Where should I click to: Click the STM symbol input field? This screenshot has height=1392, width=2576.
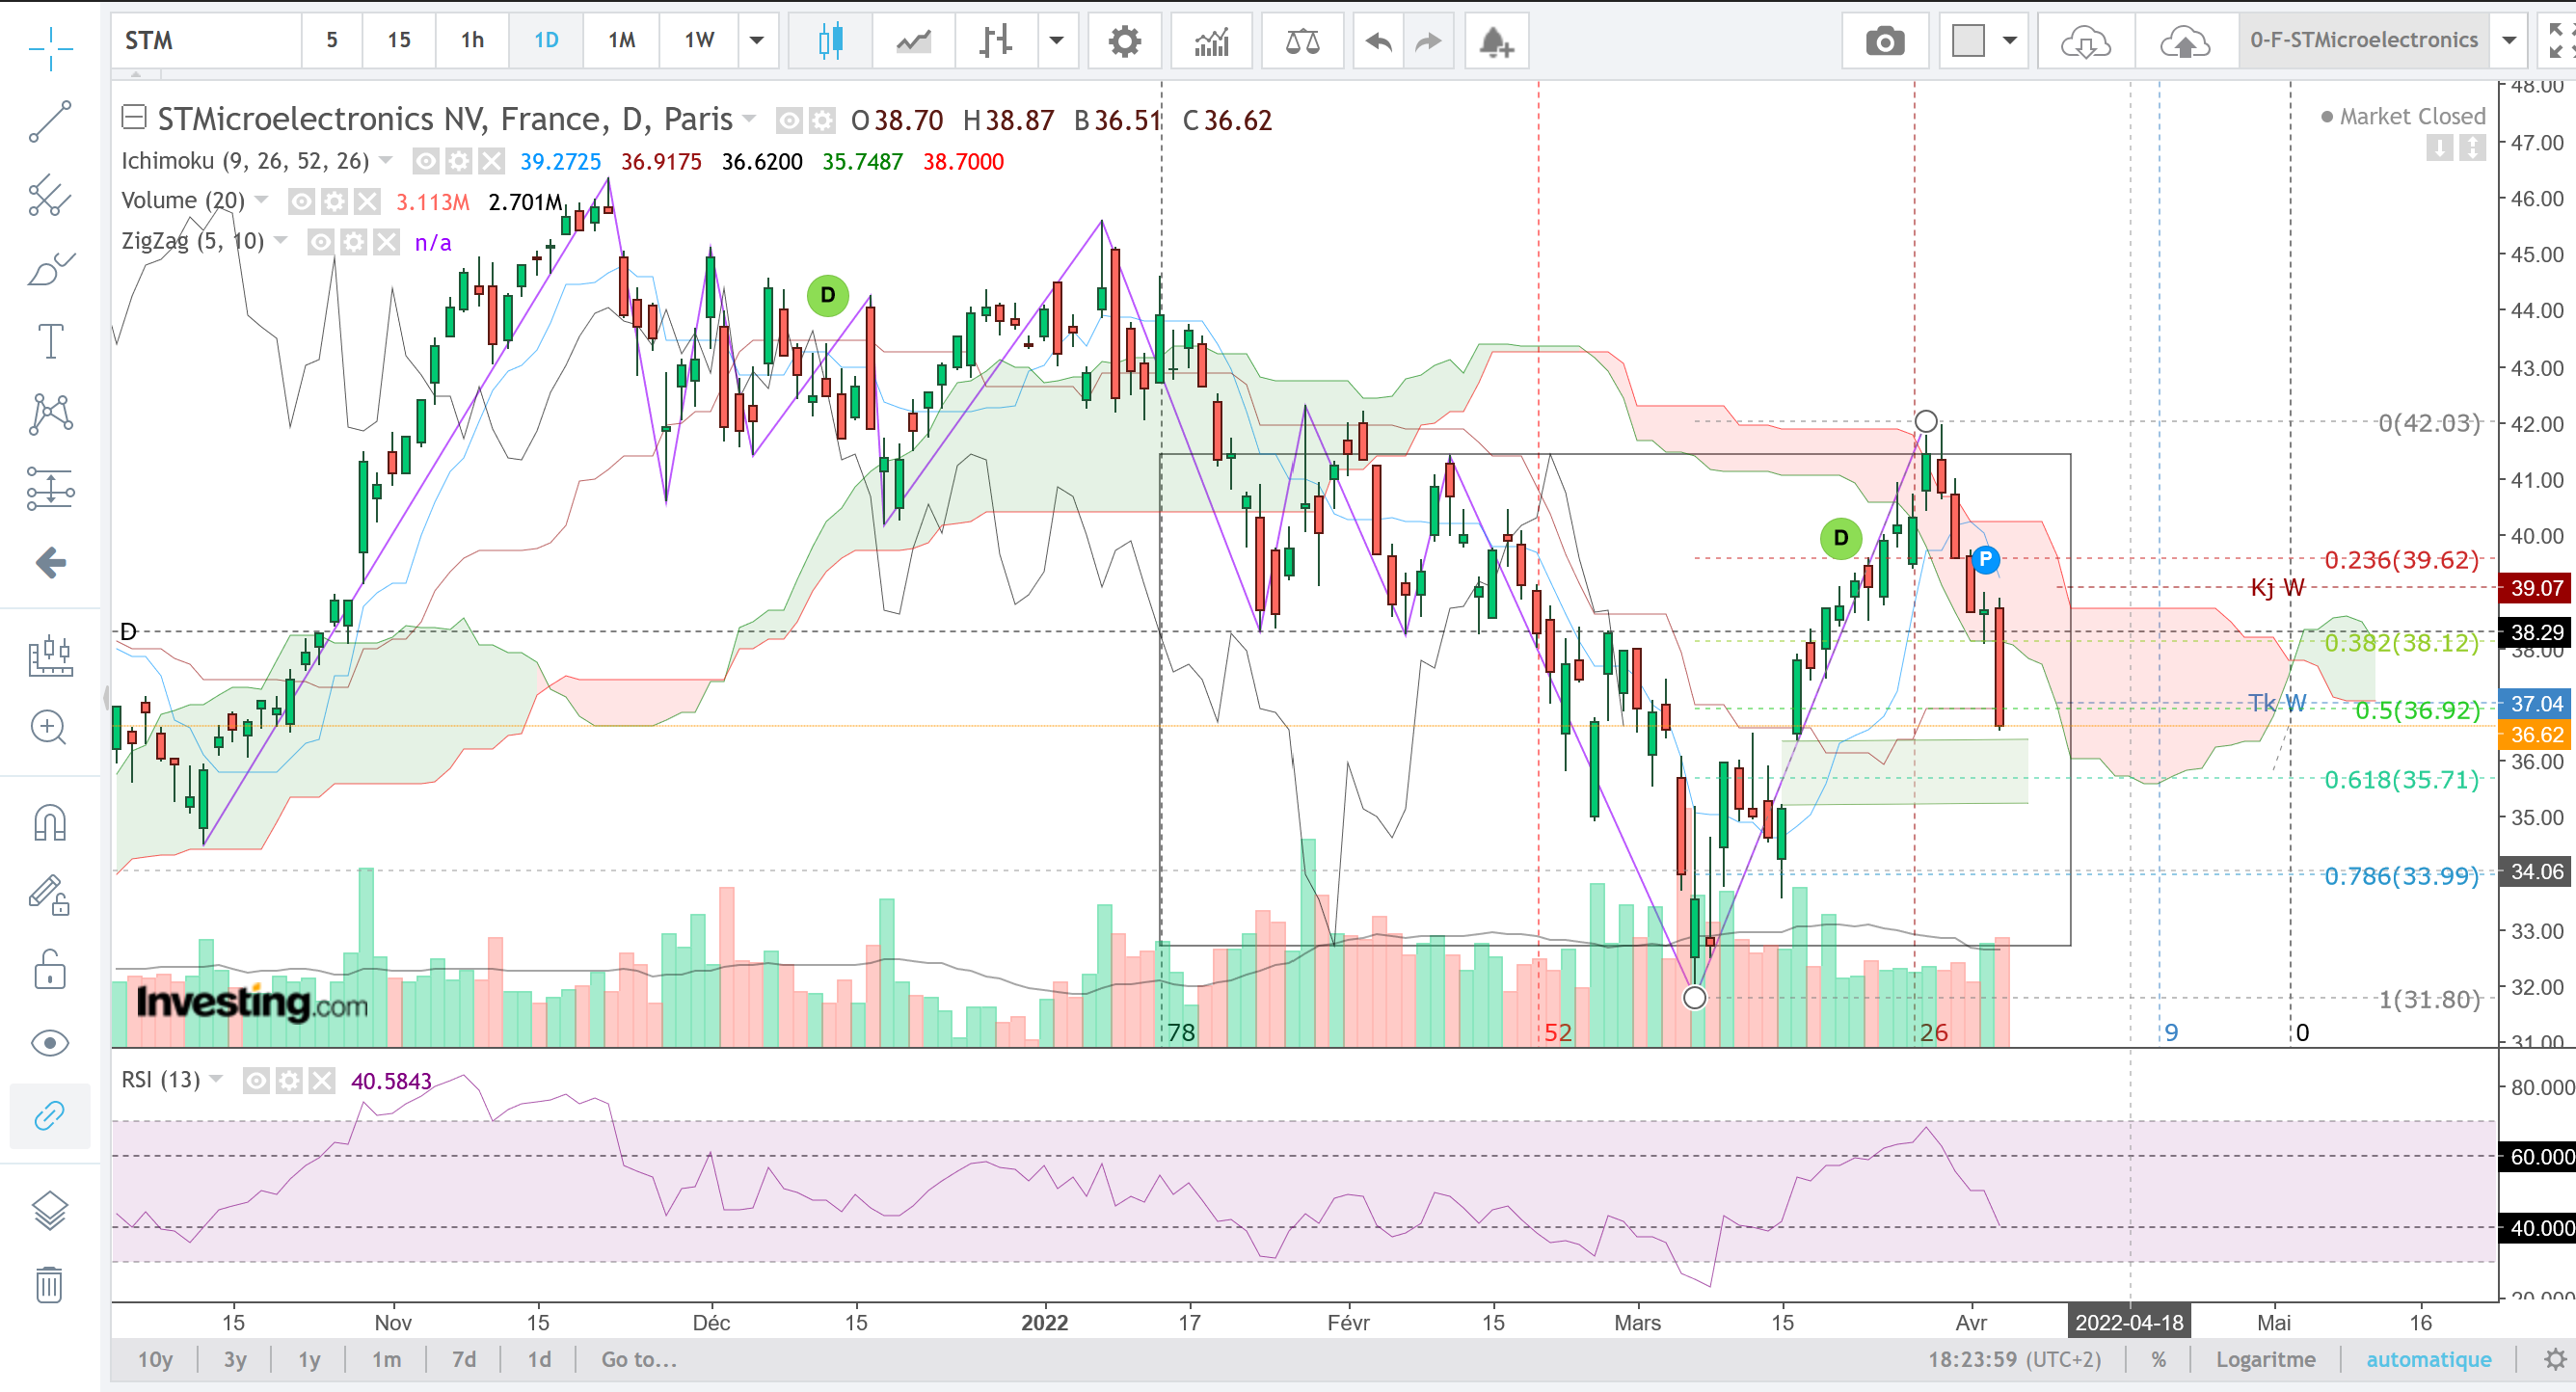tap(206, 41)
